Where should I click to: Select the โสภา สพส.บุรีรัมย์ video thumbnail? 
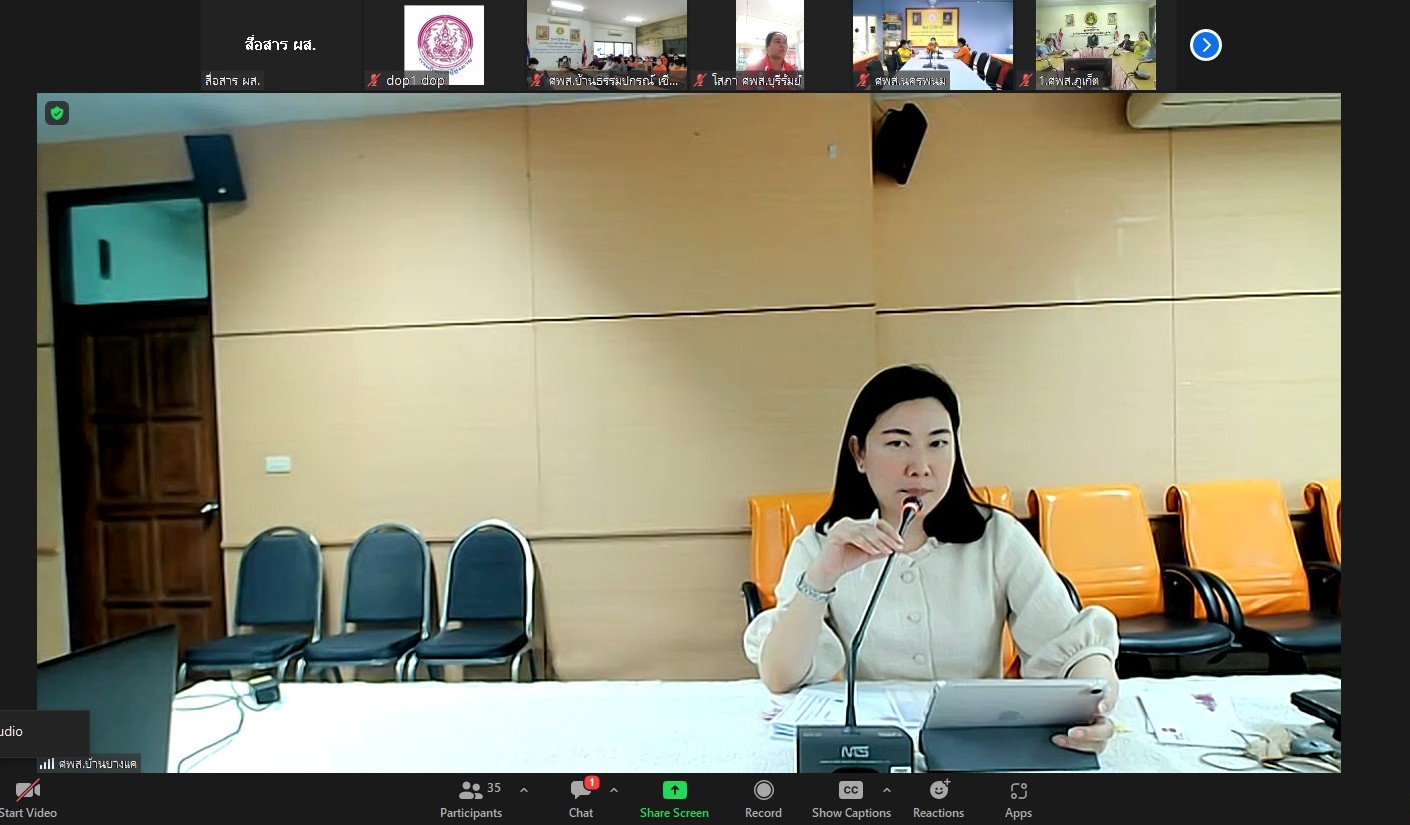[x=770, y=45]
